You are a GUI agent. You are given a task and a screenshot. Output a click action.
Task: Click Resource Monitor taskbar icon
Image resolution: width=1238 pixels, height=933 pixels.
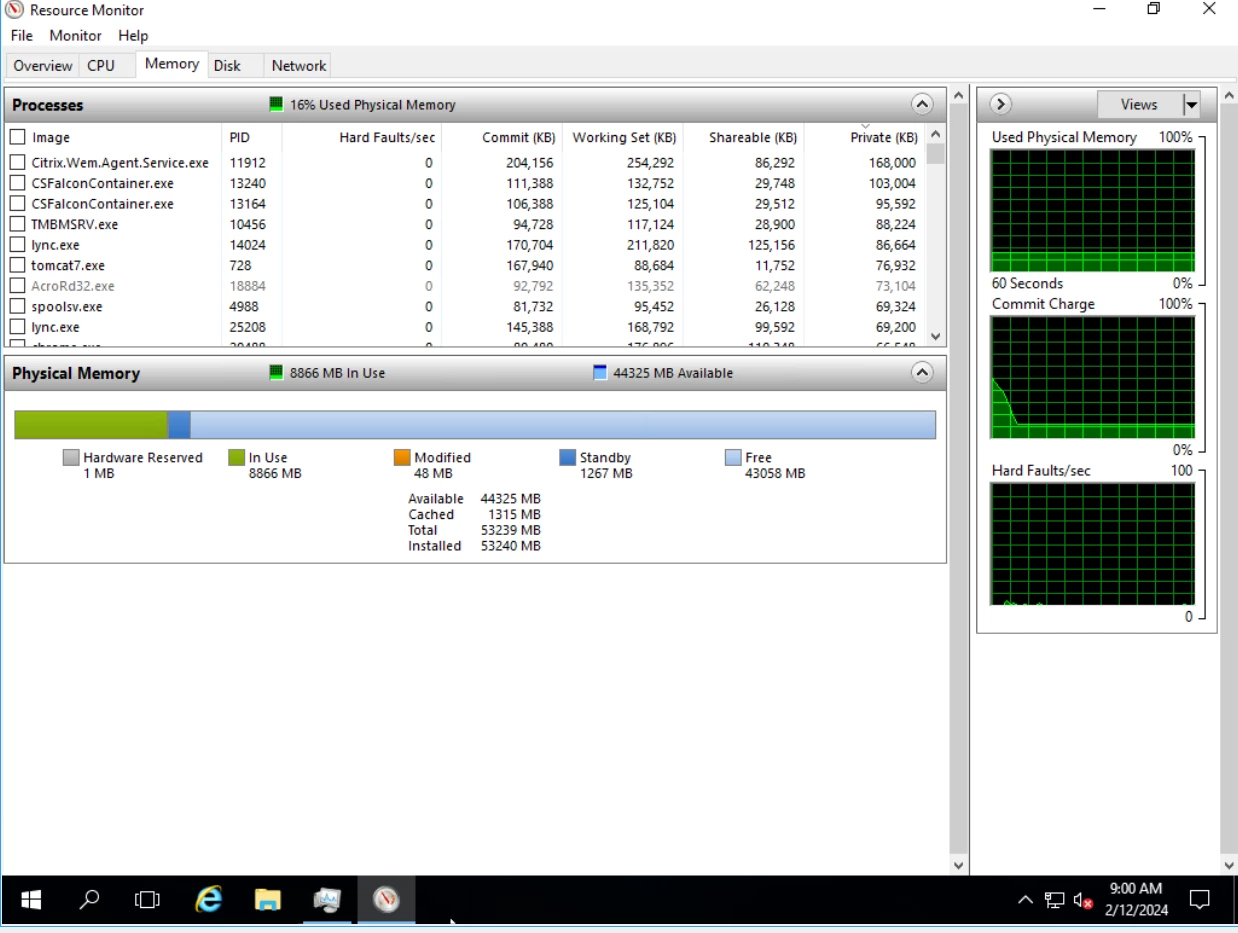coord(386,900)
